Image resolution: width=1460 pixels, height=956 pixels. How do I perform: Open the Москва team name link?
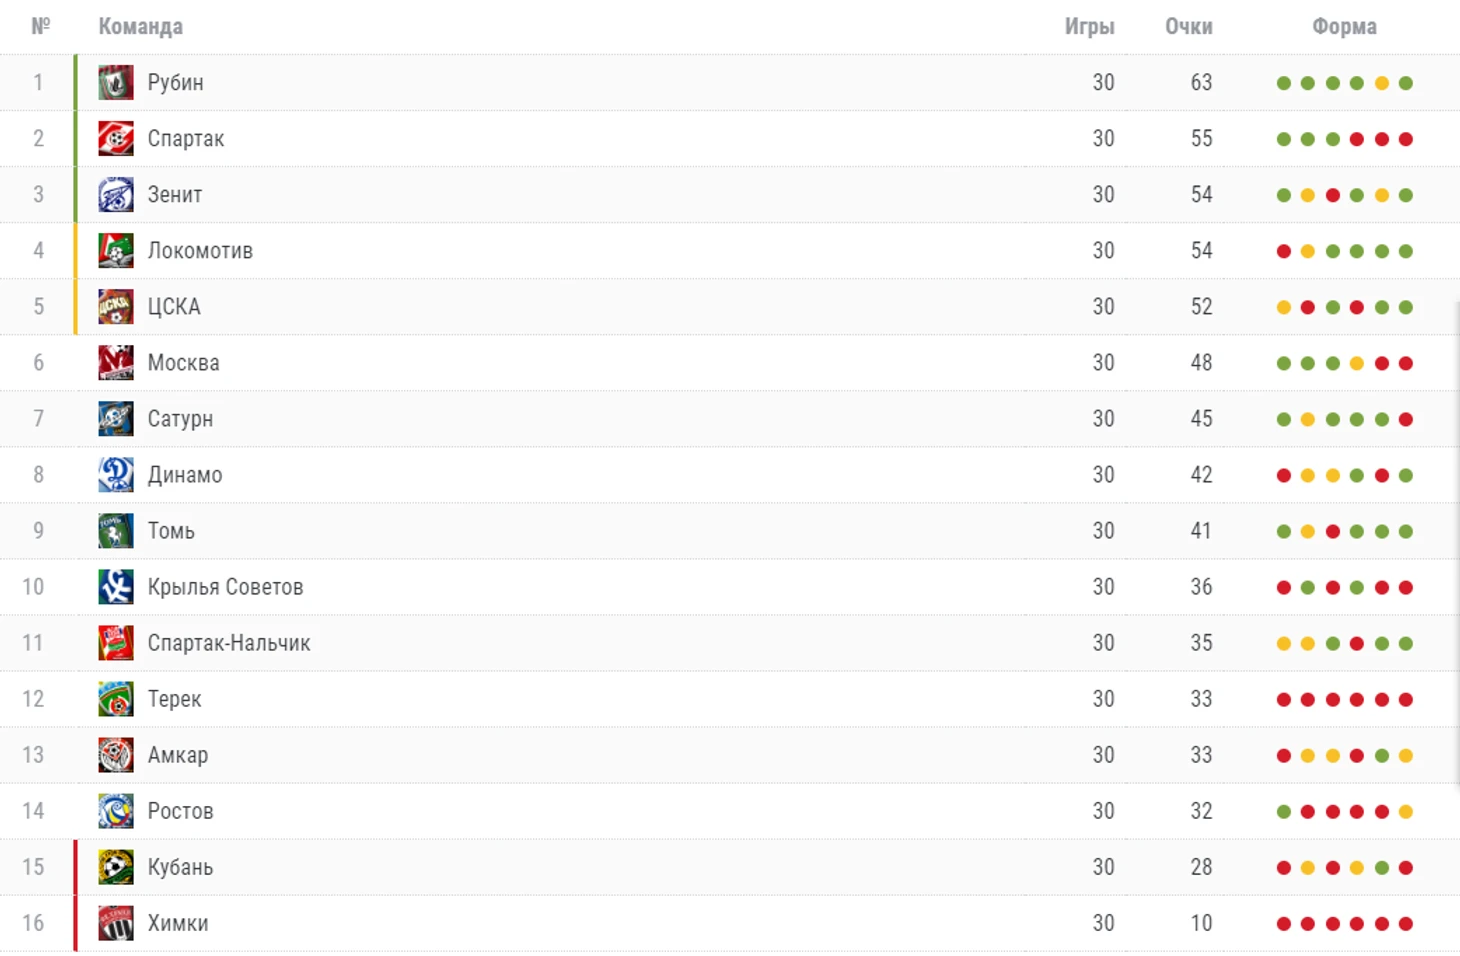point(184,363)
